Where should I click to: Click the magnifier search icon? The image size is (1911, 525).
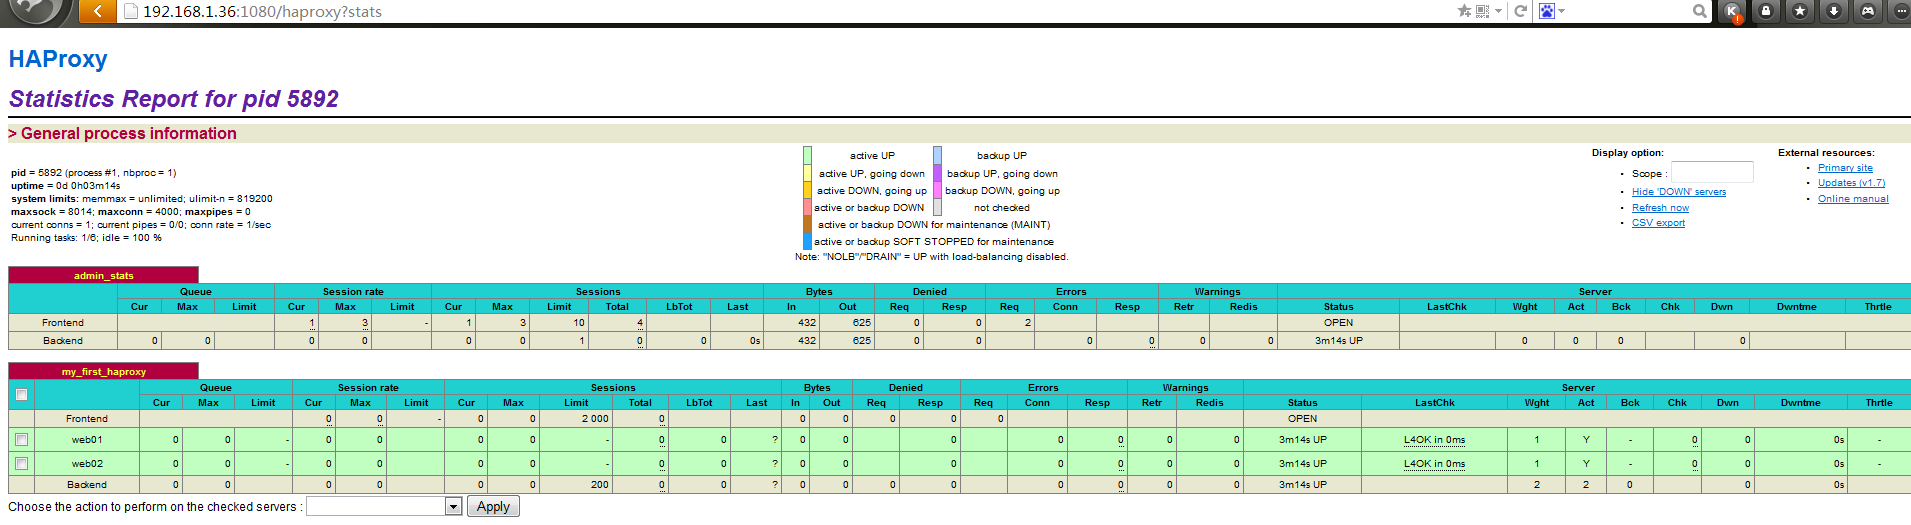coord(1699,11)
